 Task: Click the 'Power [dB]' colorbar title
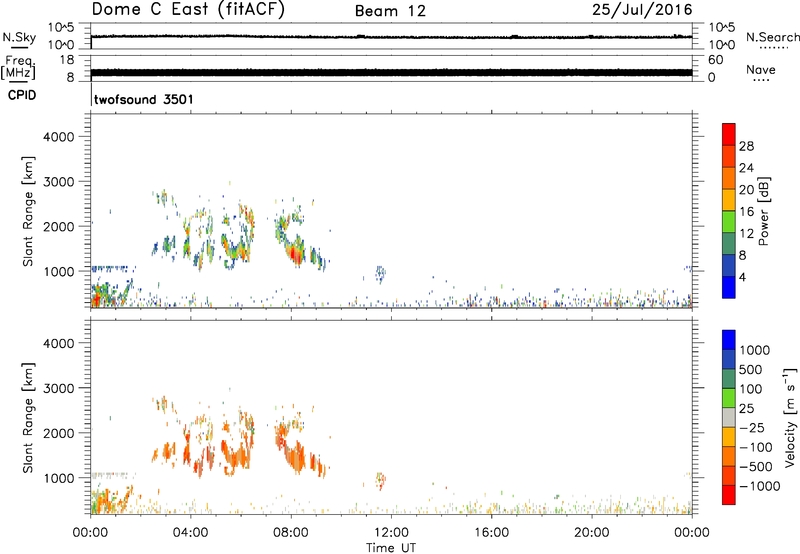coord(763,211)
